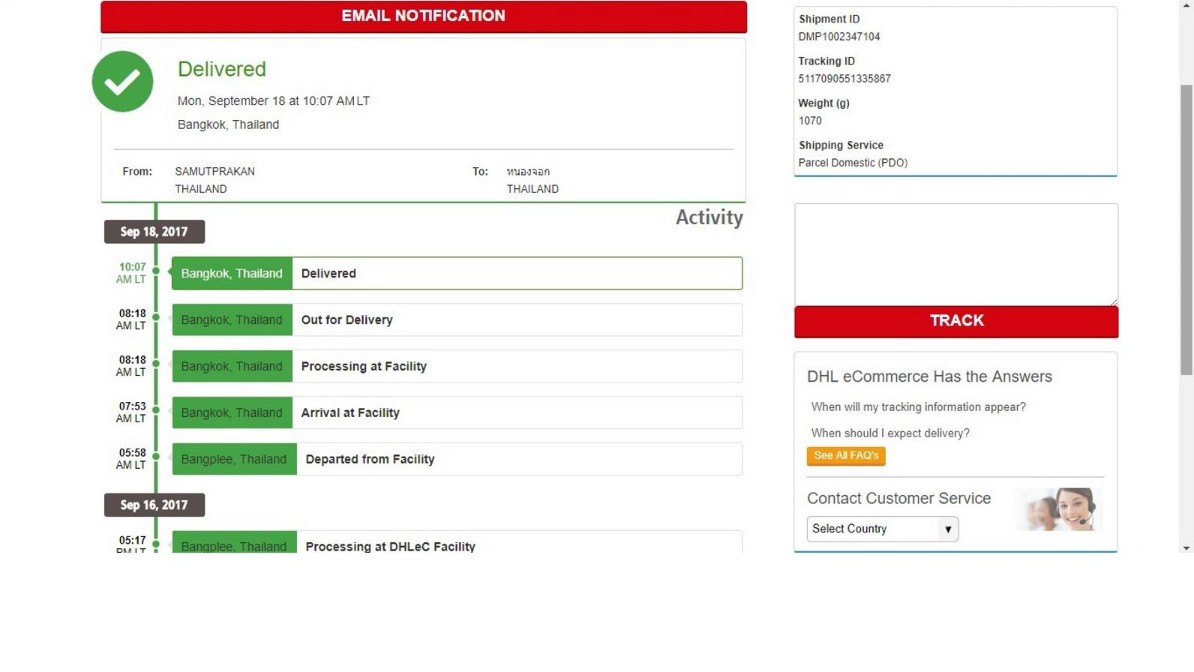The height and width of the screenshot is (672, 1194).
Task: Expand the Sep 16, 2017 date marker
Action: click(x=153, y=505)
